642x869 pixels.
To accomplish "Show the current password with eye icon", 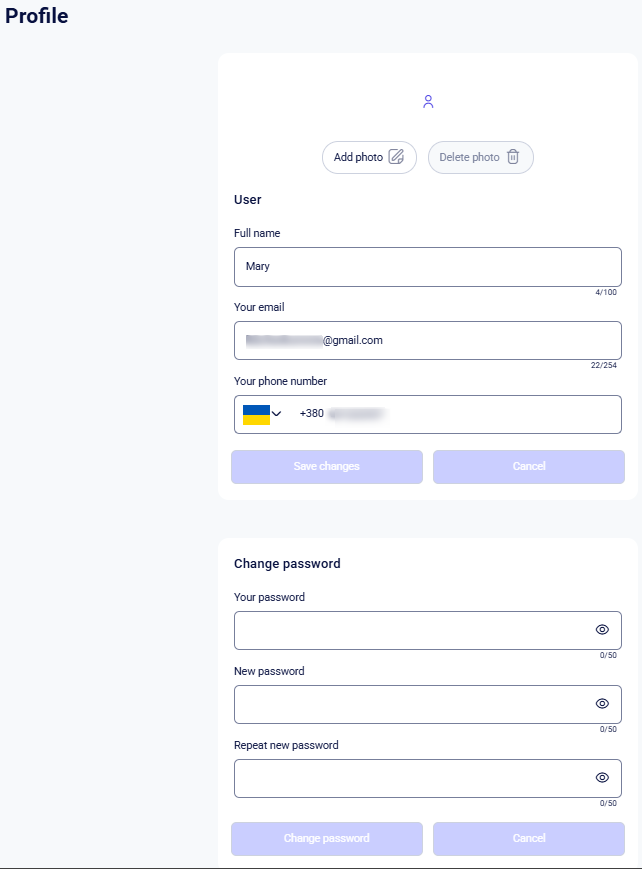I will click(x=602, y=630).
